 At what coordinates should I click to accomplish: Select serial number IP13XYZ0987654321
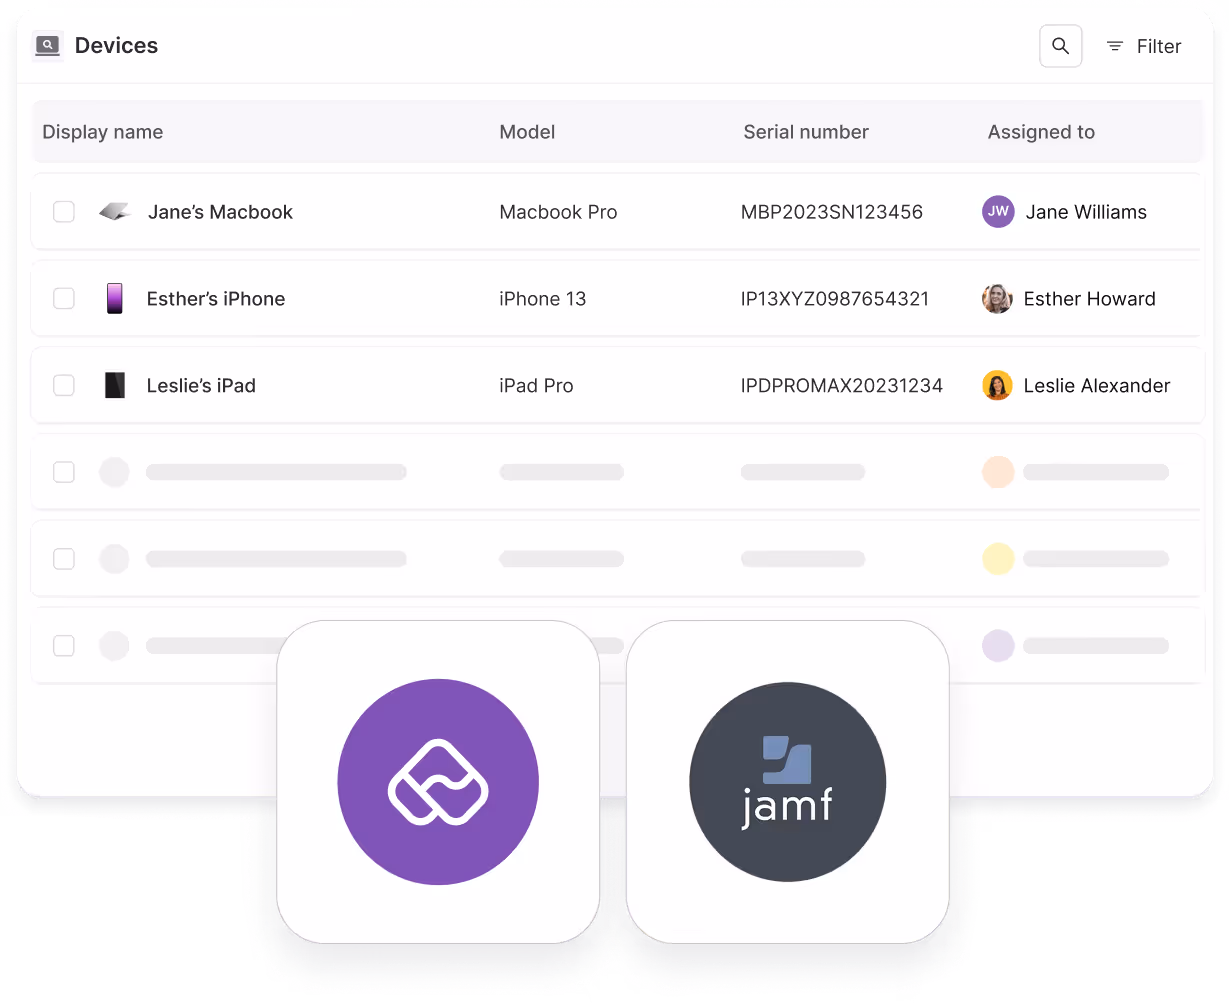tap(835, 299)
